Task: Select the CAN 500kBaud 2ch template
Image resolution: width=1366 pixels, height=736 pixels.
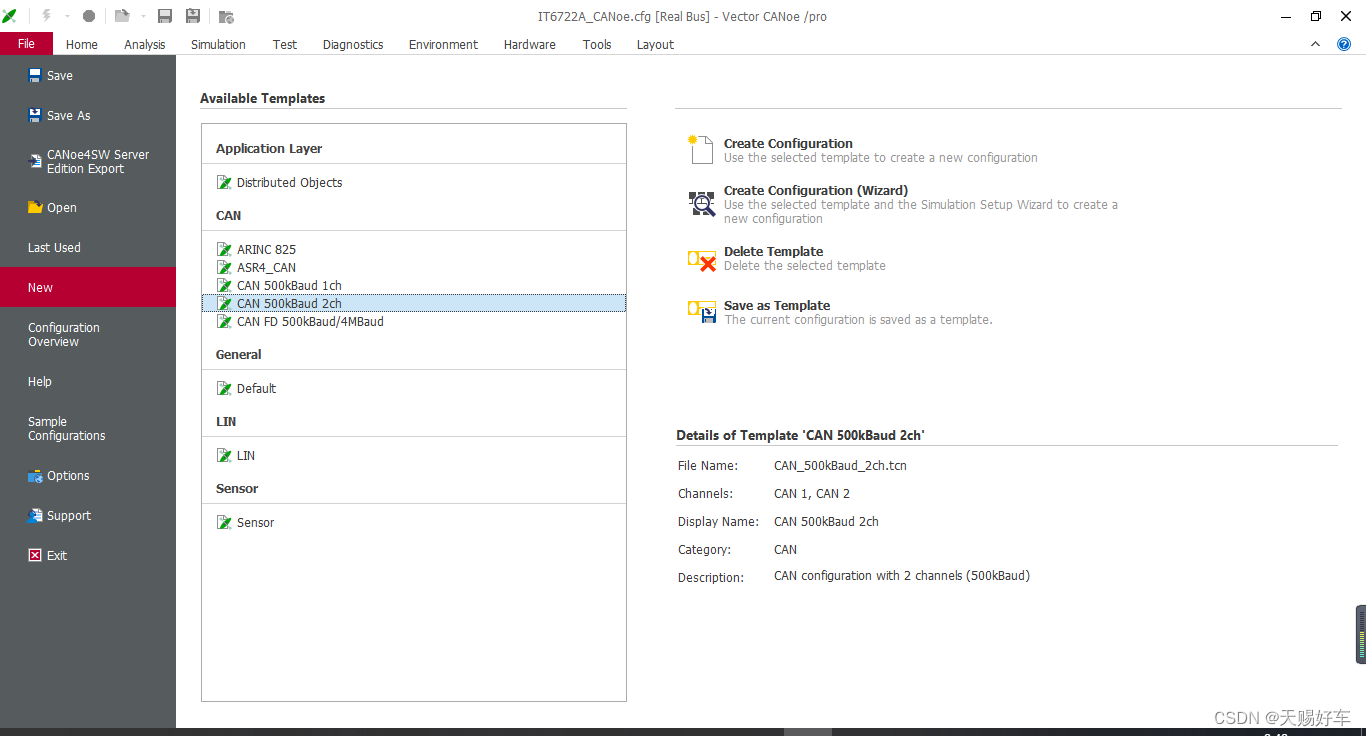Action: point(414,303)
